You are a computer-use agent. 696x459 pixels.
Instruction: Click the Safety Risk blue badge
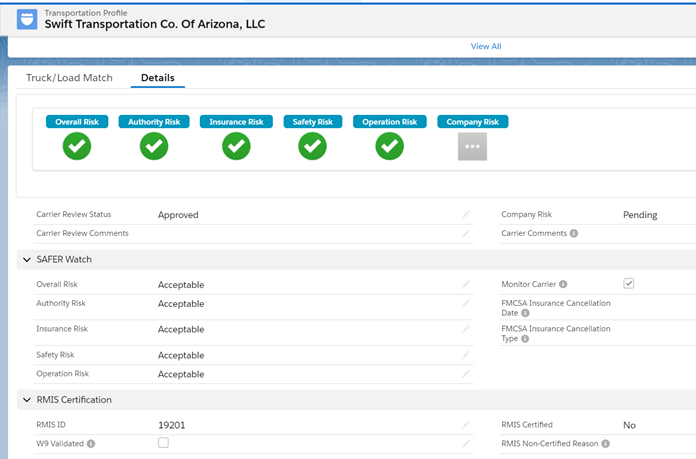pyautogui.click(x=312, y=122)
